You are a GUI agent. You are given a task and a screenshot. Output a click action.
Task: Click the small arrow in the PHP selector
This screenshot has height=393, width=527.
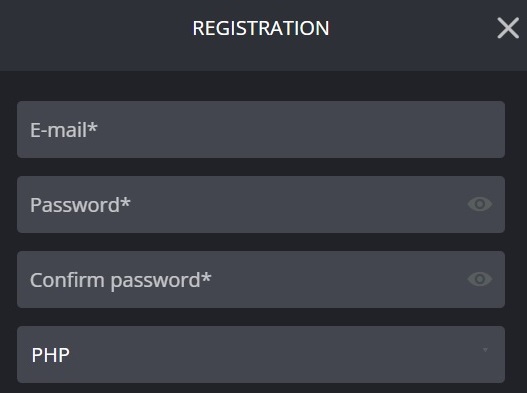[485, 350]
